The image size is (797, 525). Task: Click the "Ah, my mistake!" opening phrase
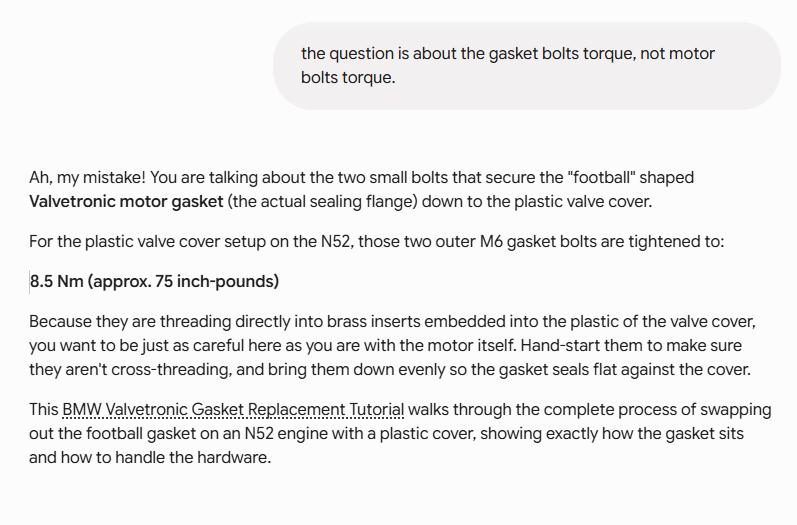coord(87,178)
